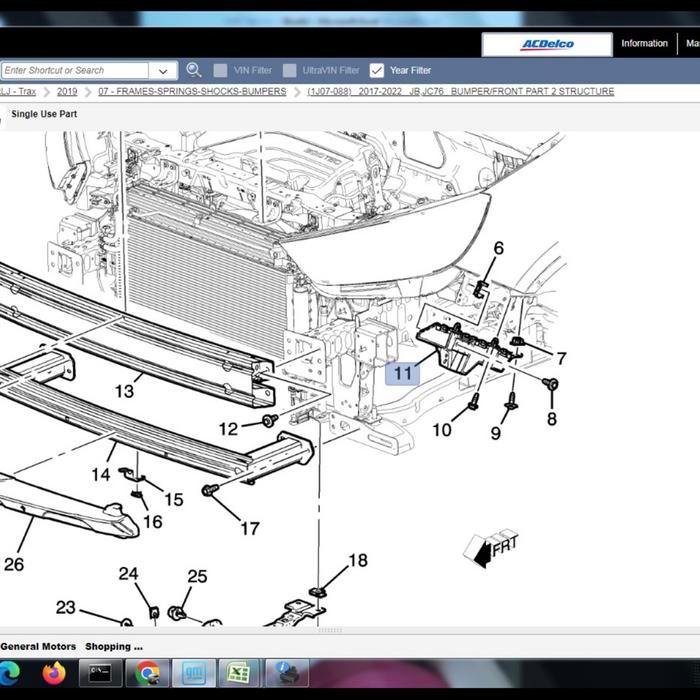700x700 pixels.
Task: Open the printer info taskbar icon
Action: point(286,673)
